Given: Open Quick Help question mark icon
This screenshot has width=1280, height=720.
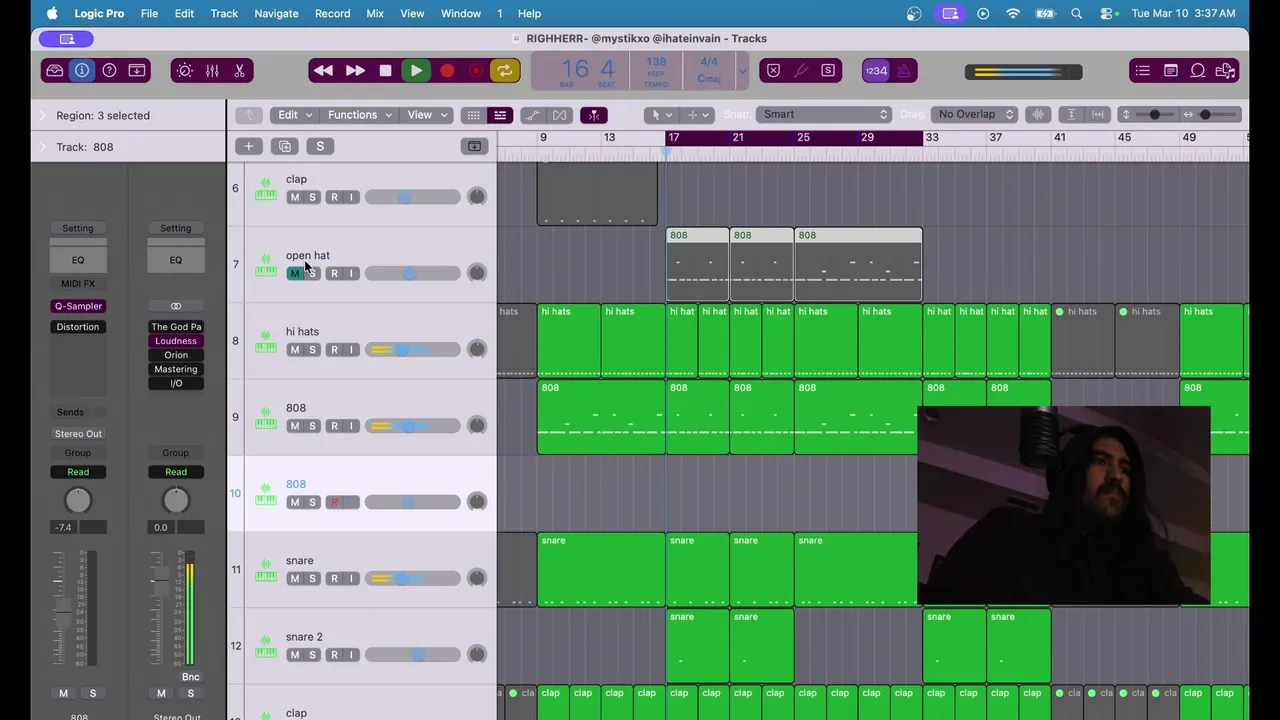Looking at the screenshot, I should (x=109, y=71).
